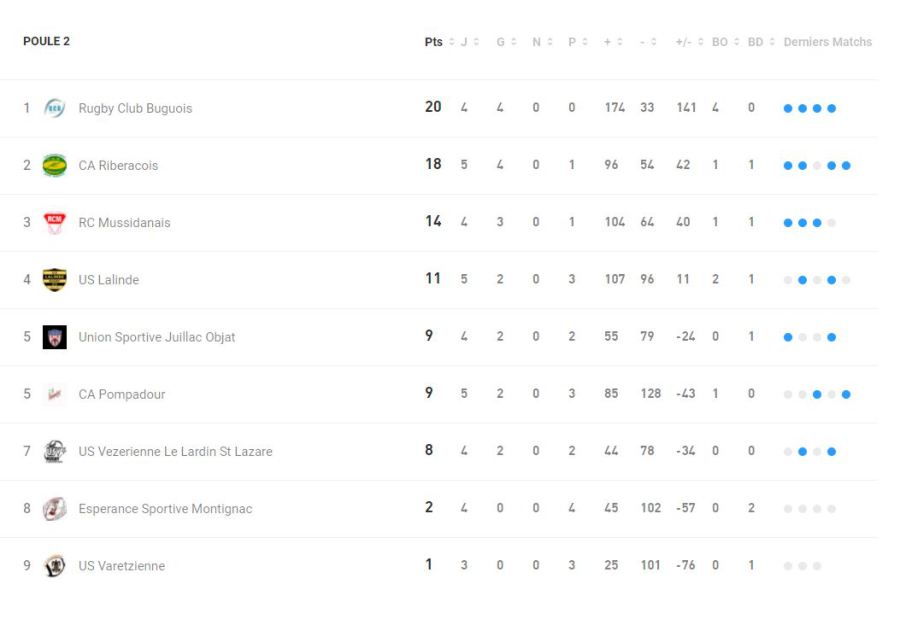The width and height of the screenshot is (900, 625).
Task: Click the Union Sportive Juillac Objat logo
Action: [54, 337]
